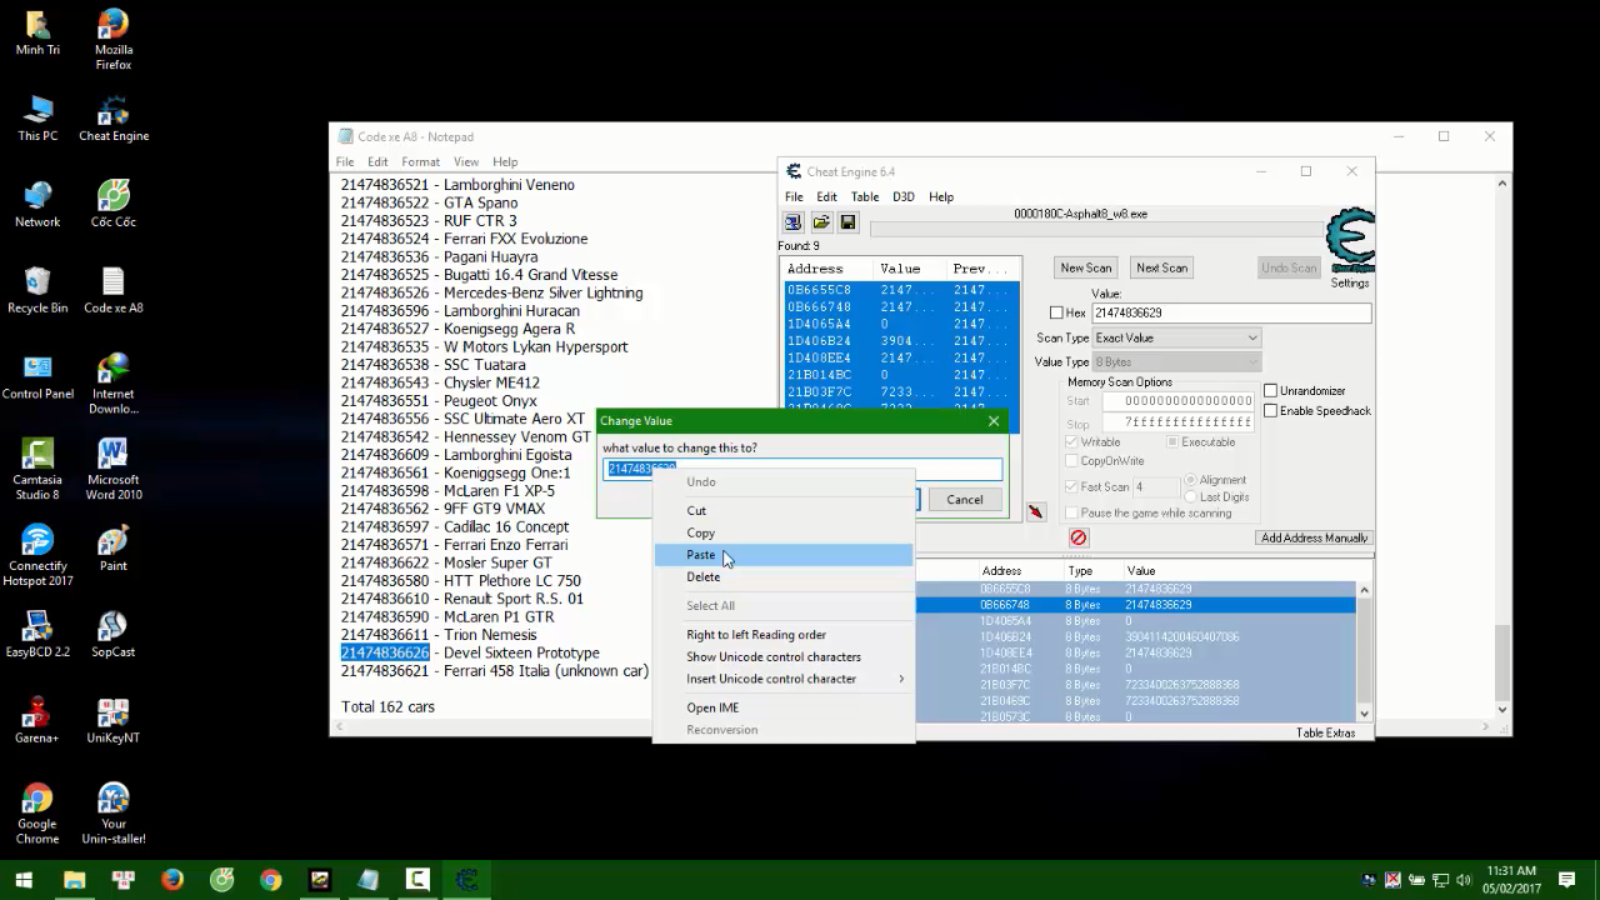Image resolution: width=1600 pixels, height=900 pixels.
Task: Click Add Address Manually button
Action: coord(1314,538)
